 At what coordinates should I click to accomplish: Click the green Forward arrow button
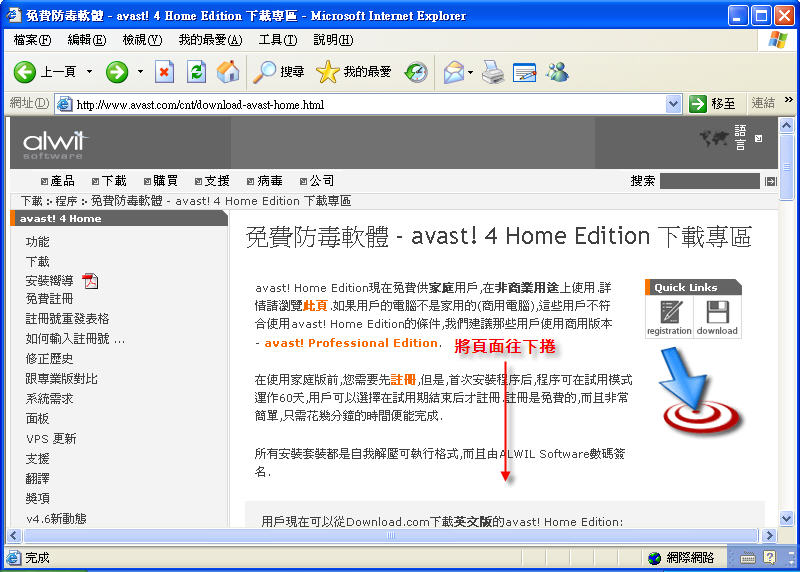117,72
